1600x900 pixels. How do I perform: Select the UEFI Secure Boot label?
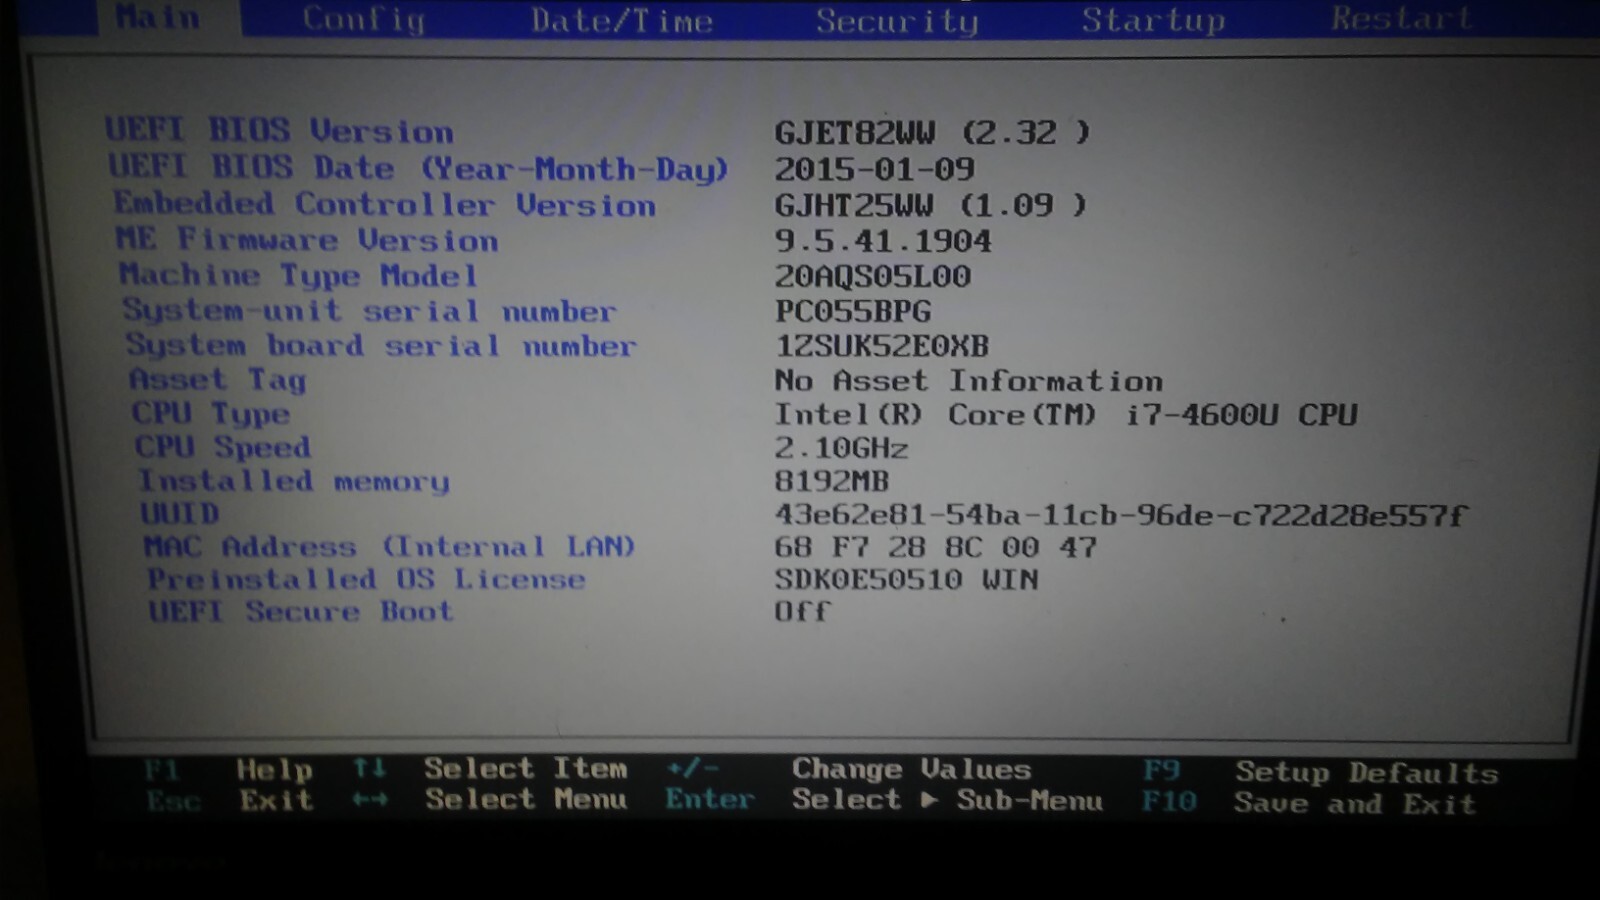click(301, 611)
